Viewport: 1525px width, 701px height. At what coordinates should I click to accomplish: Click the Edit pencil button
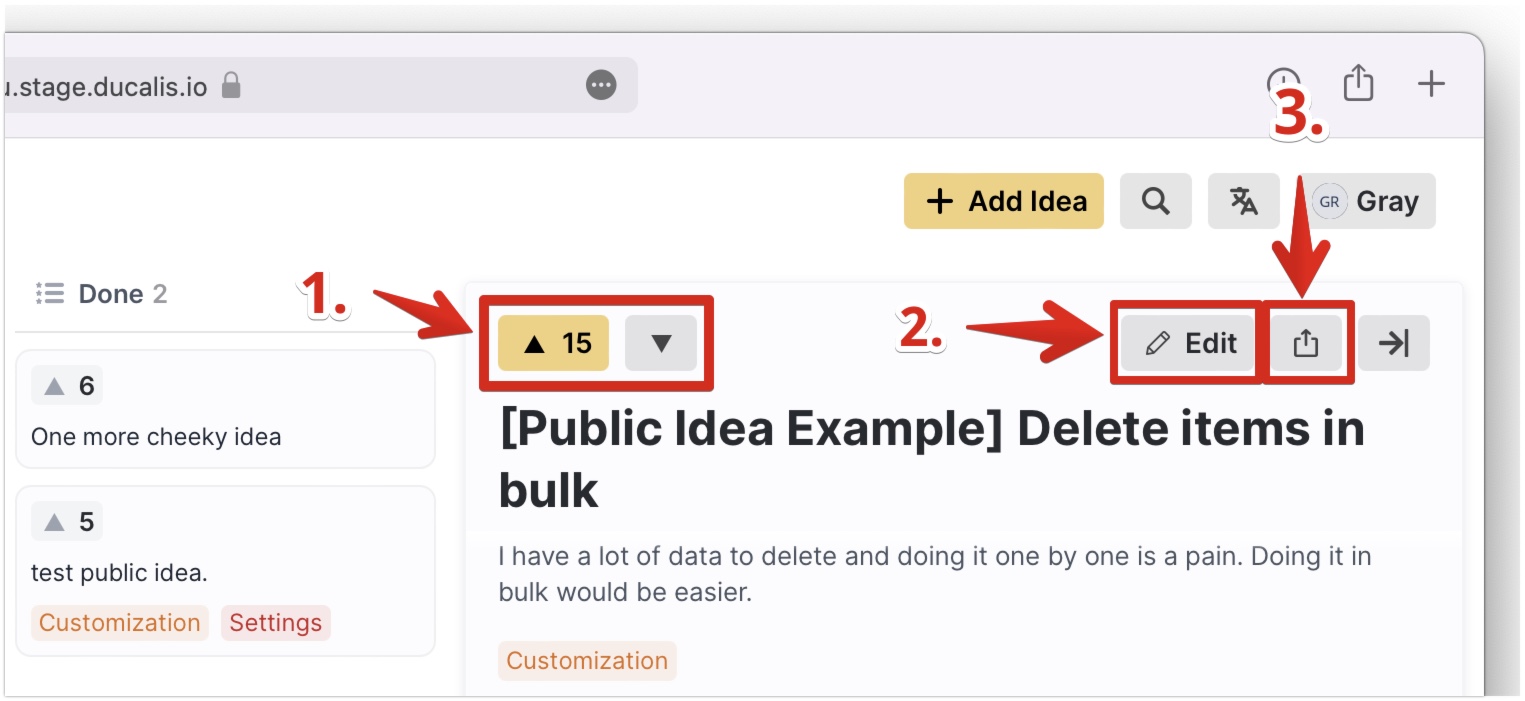(1189, 343)
